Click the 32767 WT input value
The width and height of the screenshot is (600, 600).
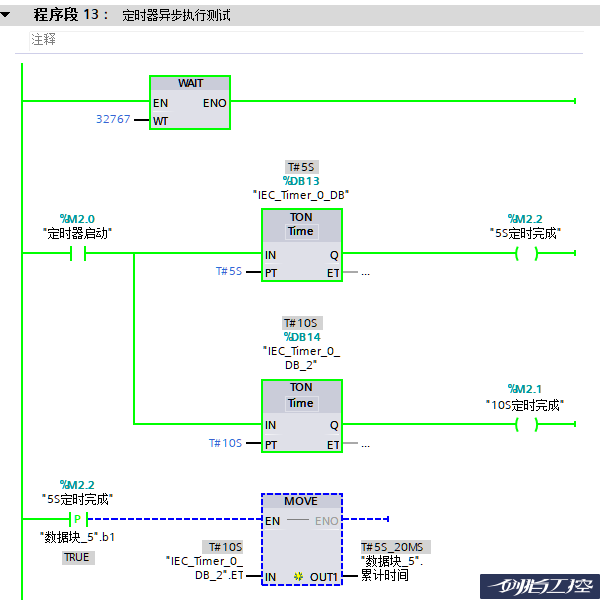click(112, 119)
